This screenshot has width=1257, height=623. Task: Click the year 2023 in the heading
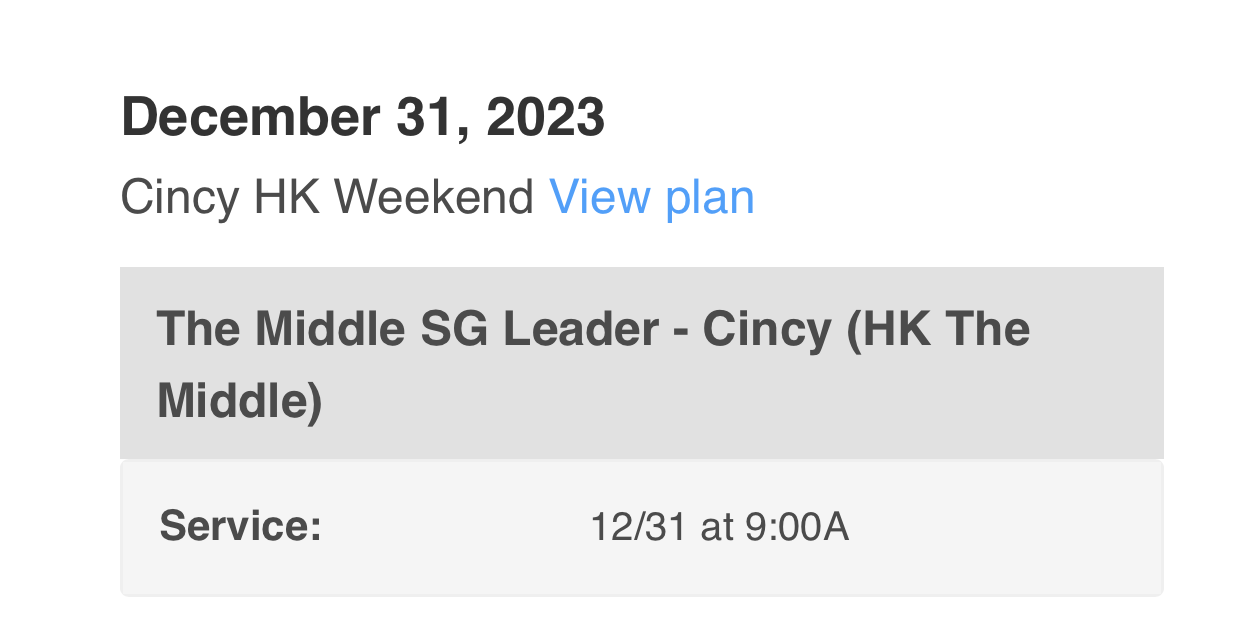(545, 118)
